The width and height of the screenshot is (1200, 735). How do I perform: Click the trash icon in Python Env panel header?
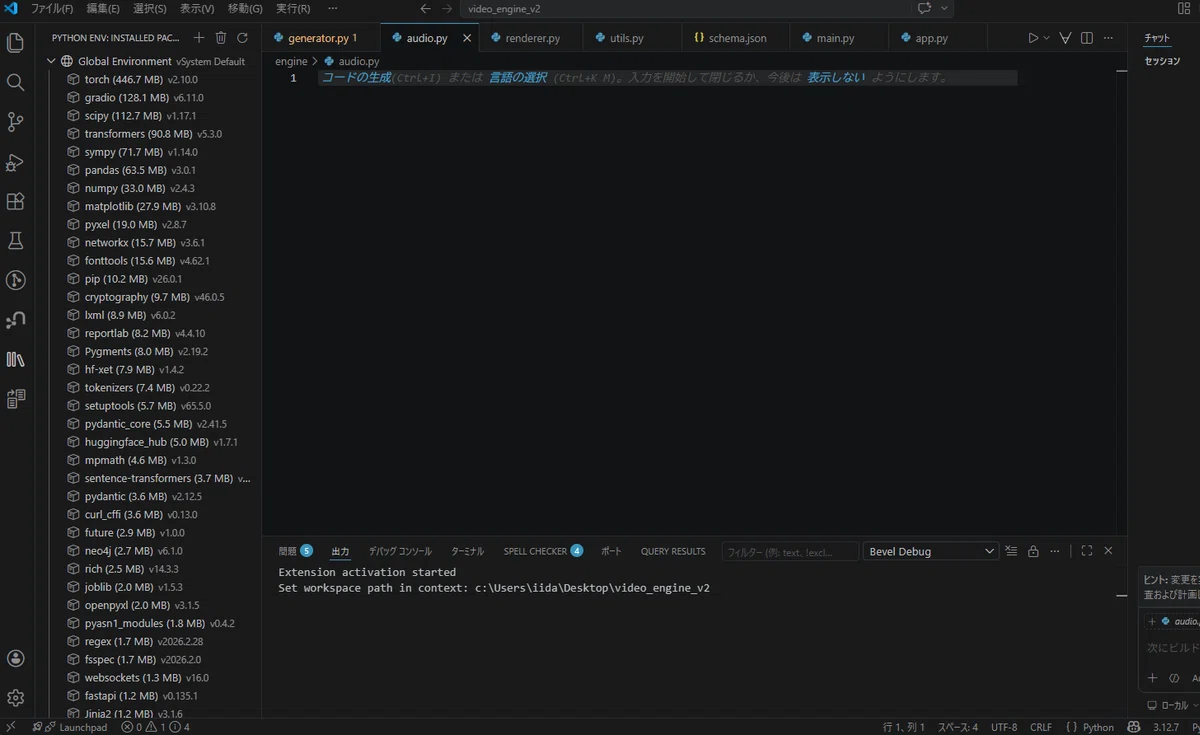coord(221,38)
